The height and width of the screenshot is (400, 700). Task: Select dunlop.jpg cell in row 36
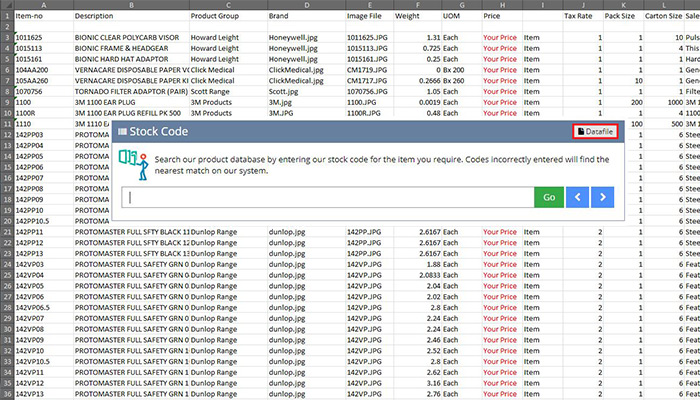307,394
